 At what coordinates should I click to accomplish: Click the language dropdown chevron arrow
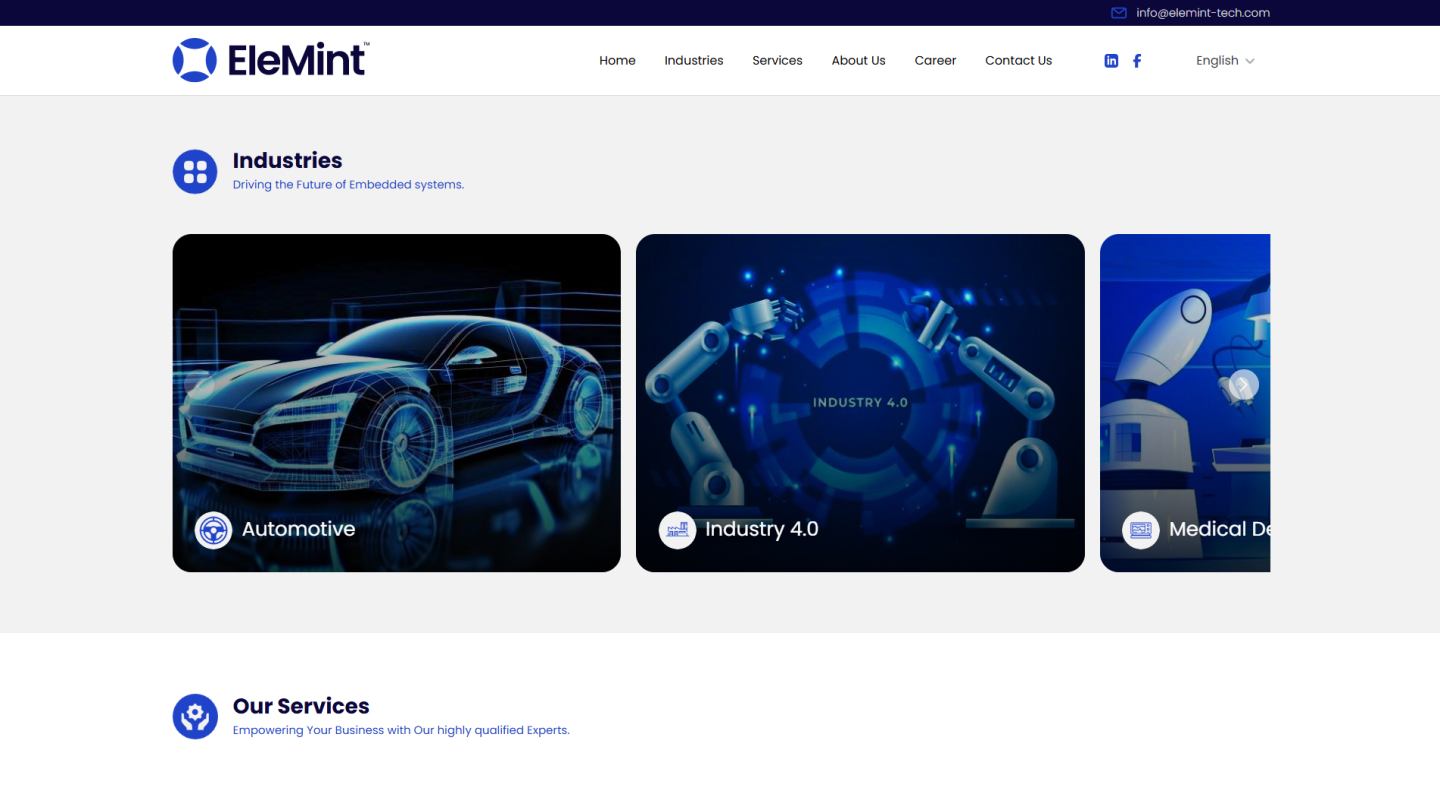tap(1250, 61)
